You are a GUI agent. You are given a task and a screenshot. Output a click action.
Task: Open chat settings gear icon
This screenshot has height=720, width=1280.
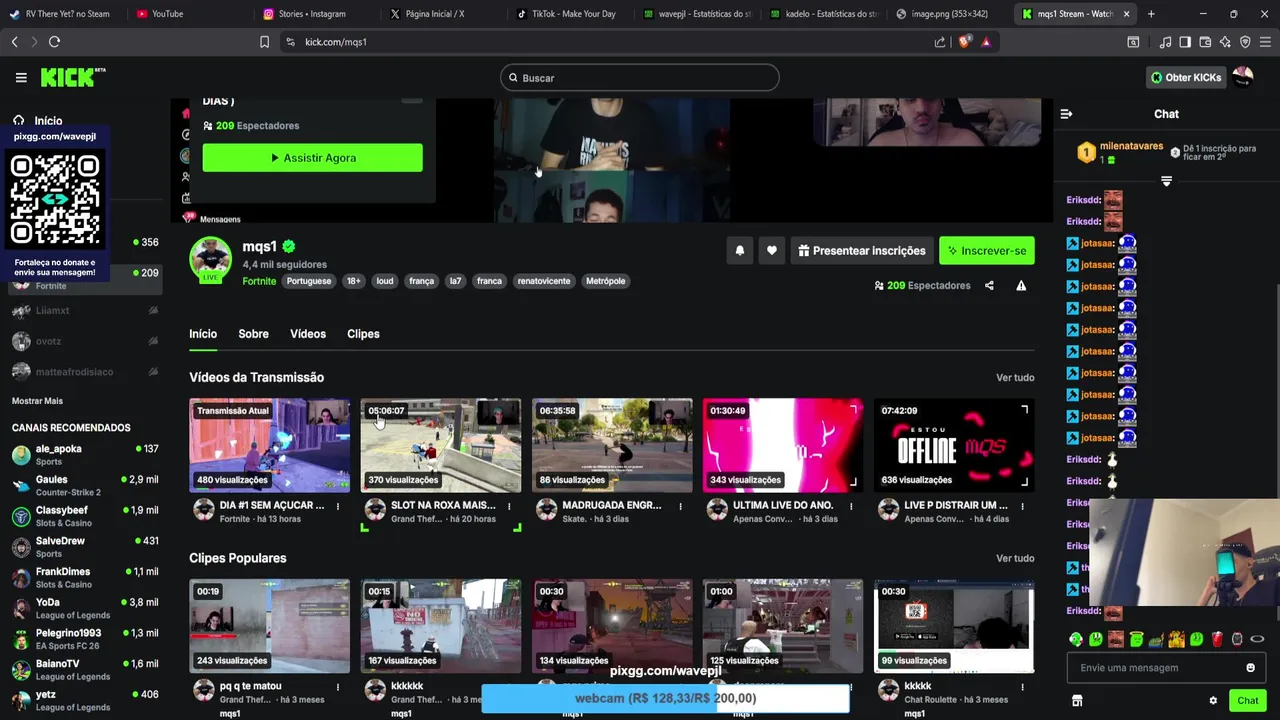(1213, 701)
